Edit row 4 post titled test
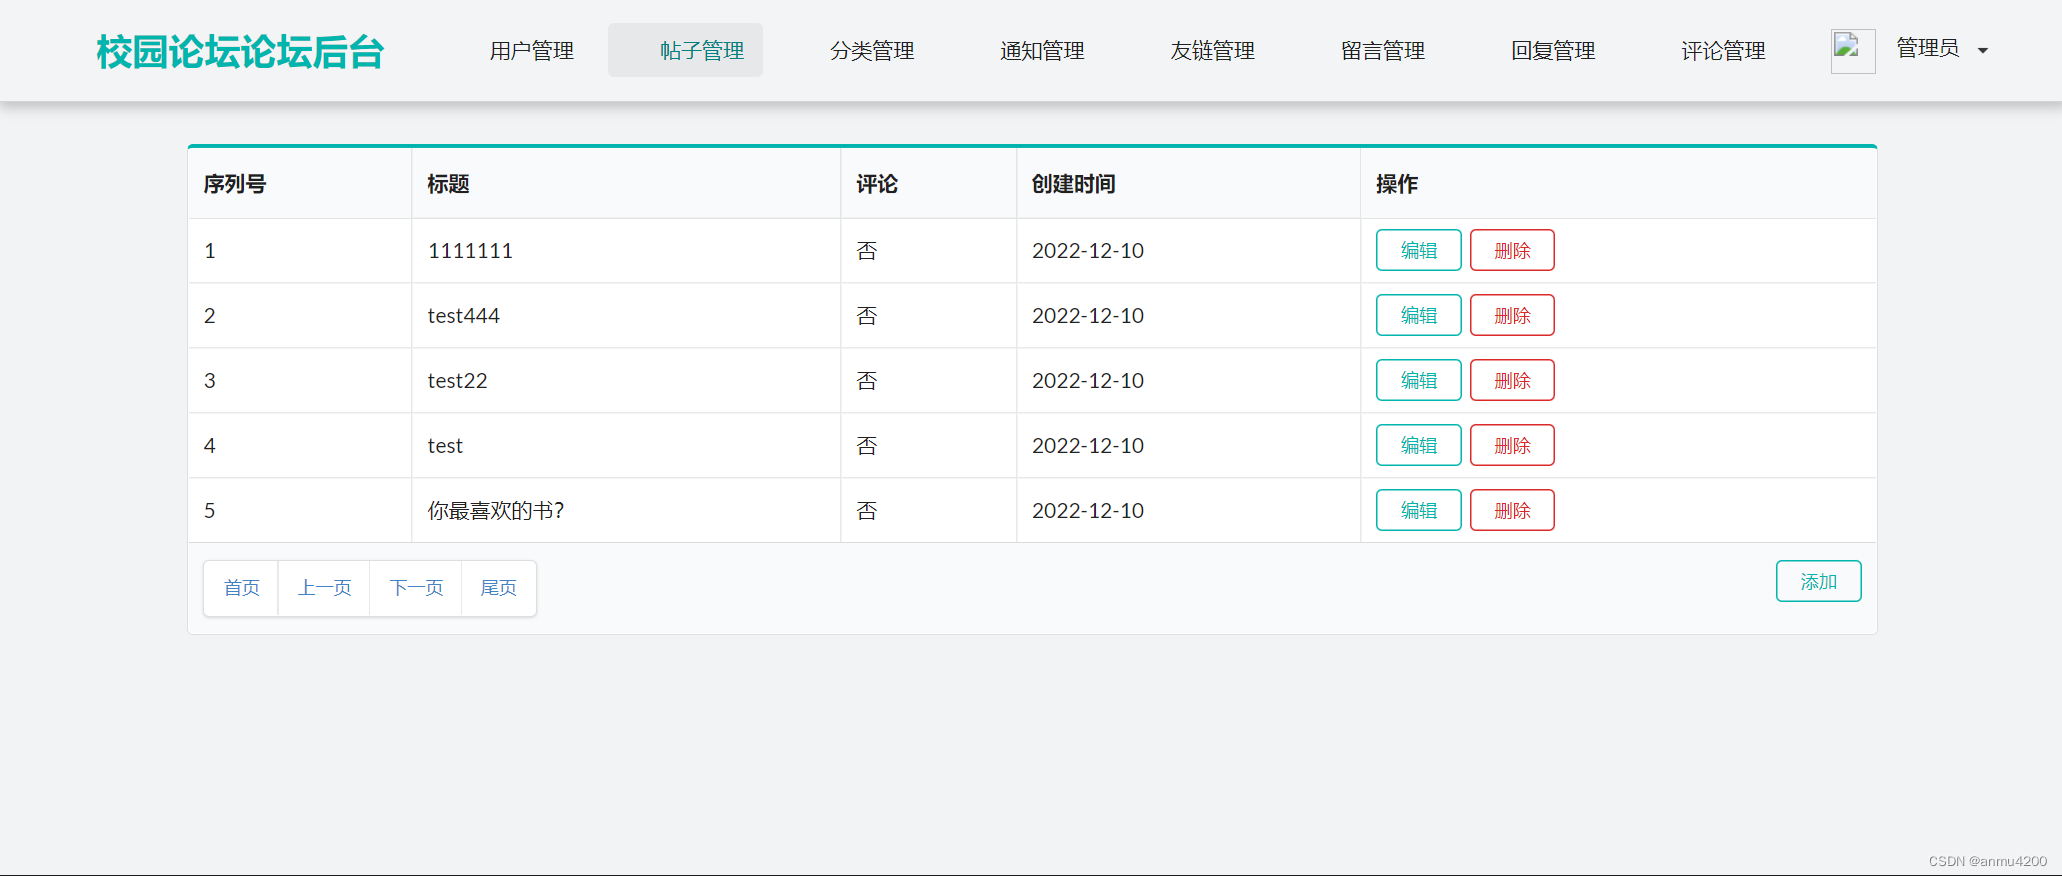Screen dimensions: 2062x876 click(1418, 445)
